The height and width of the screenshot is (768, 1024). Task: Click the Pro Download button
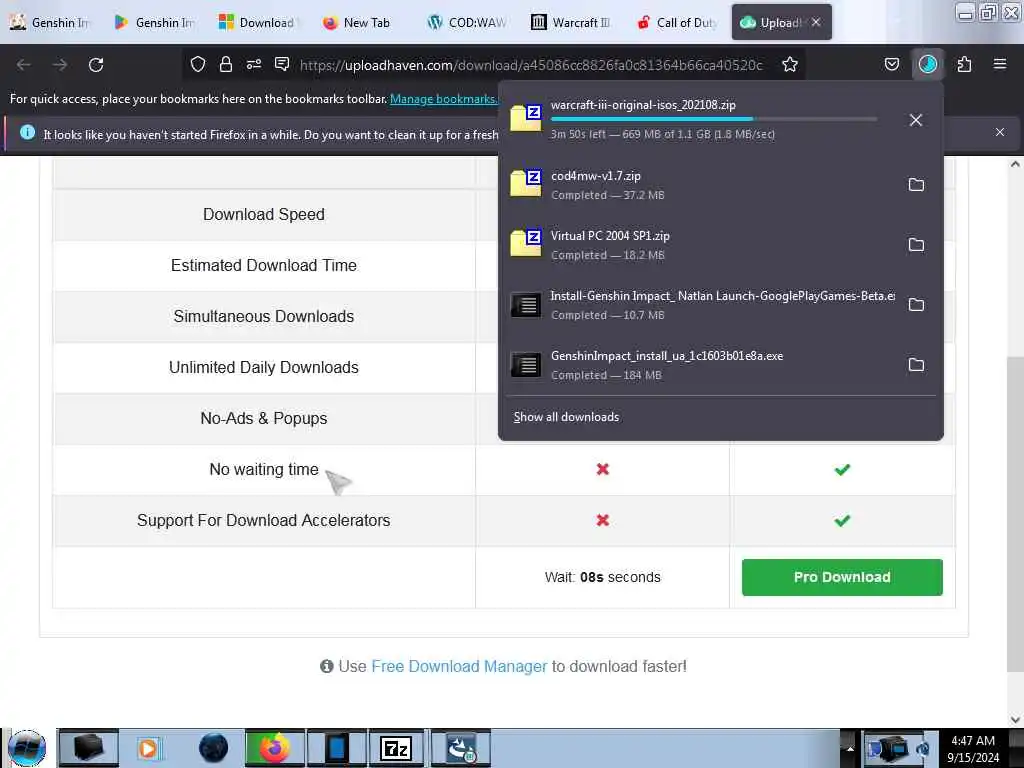[x=842, y=577]
